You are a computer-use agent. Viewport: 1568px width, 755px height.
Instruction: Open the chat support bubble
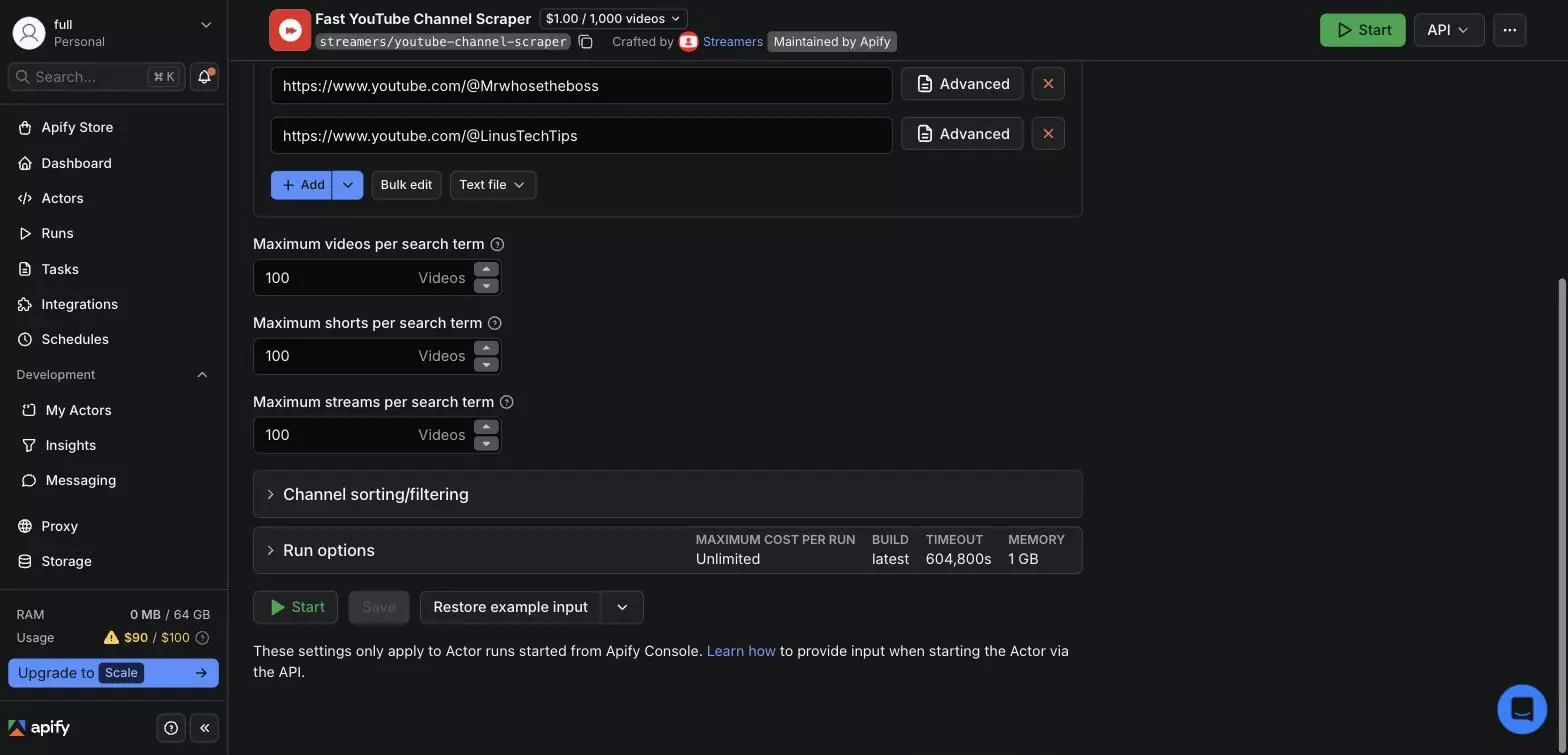[x=1522, y=709]
